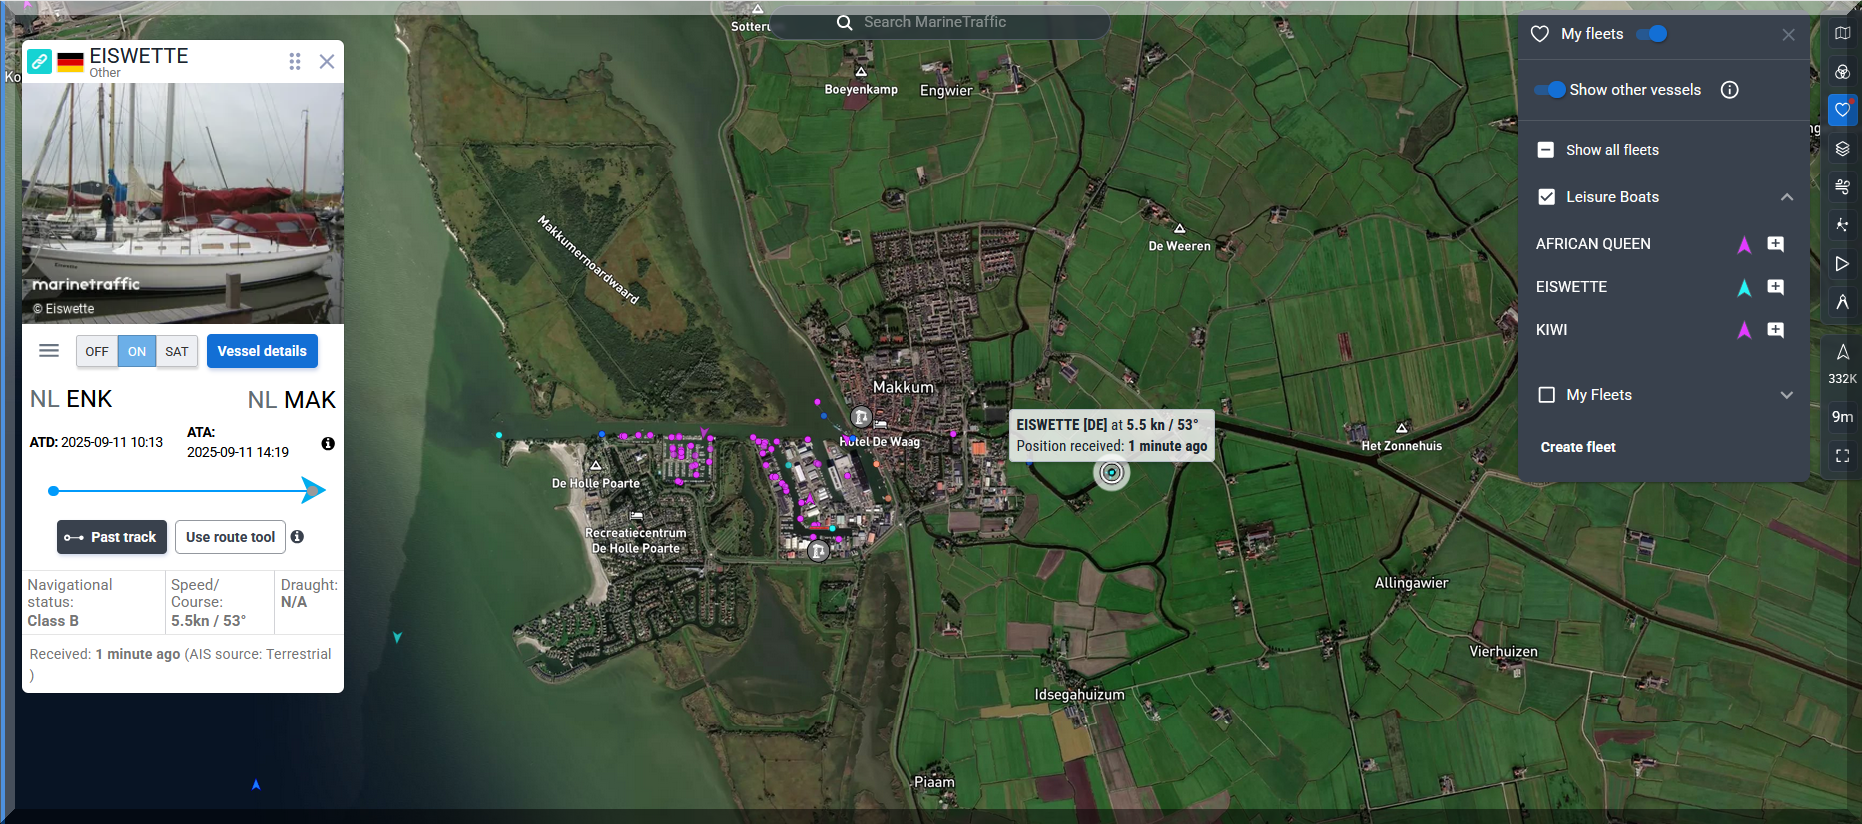The height and width of the screenshot is (824, 1862).
Task: Disable Show other vessels toggle
Action: pos(1550,90)
